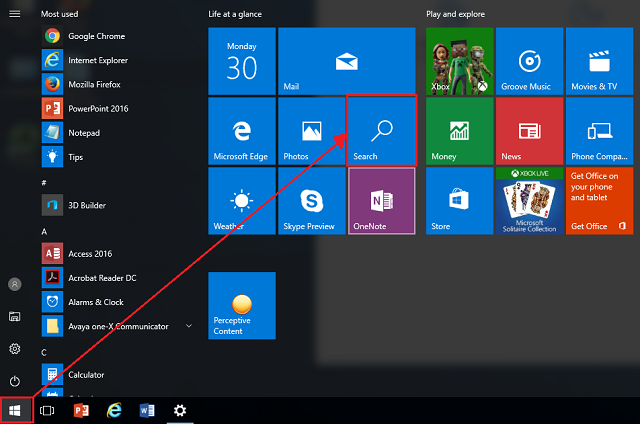Open Settings gear in the Start sidebar
This screenshot has width=640, height=424.
(15, 349)
